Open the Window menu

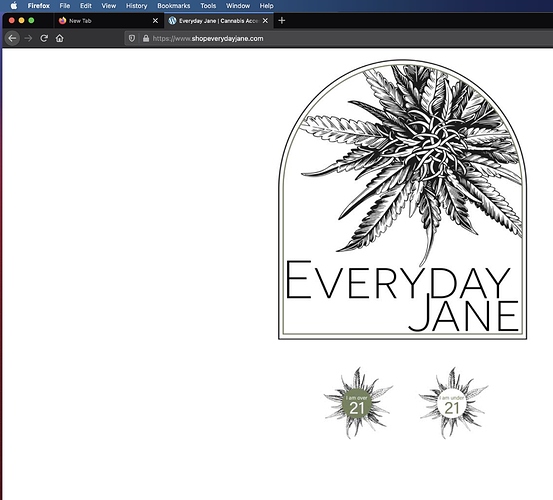[x=238, y=6]
